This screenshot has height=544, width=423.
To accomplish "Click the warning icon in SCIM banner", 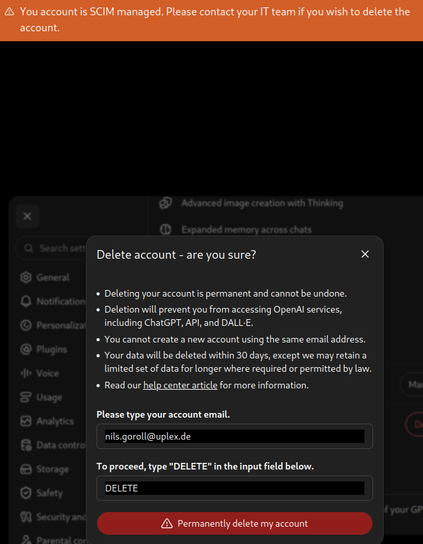I will point(9,12).
